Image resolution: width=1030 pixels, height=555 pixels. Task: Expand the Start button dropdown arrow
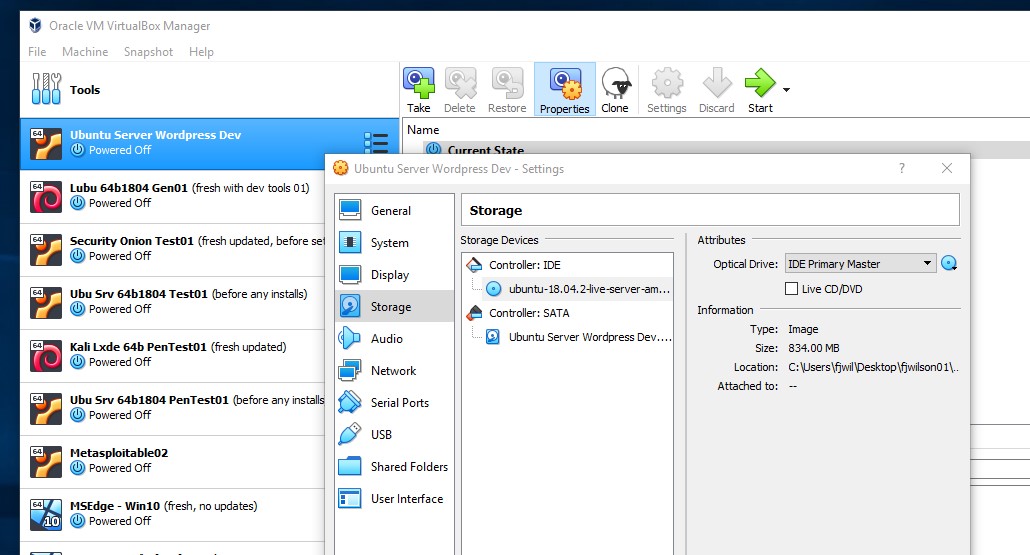(x=786, y=90)
